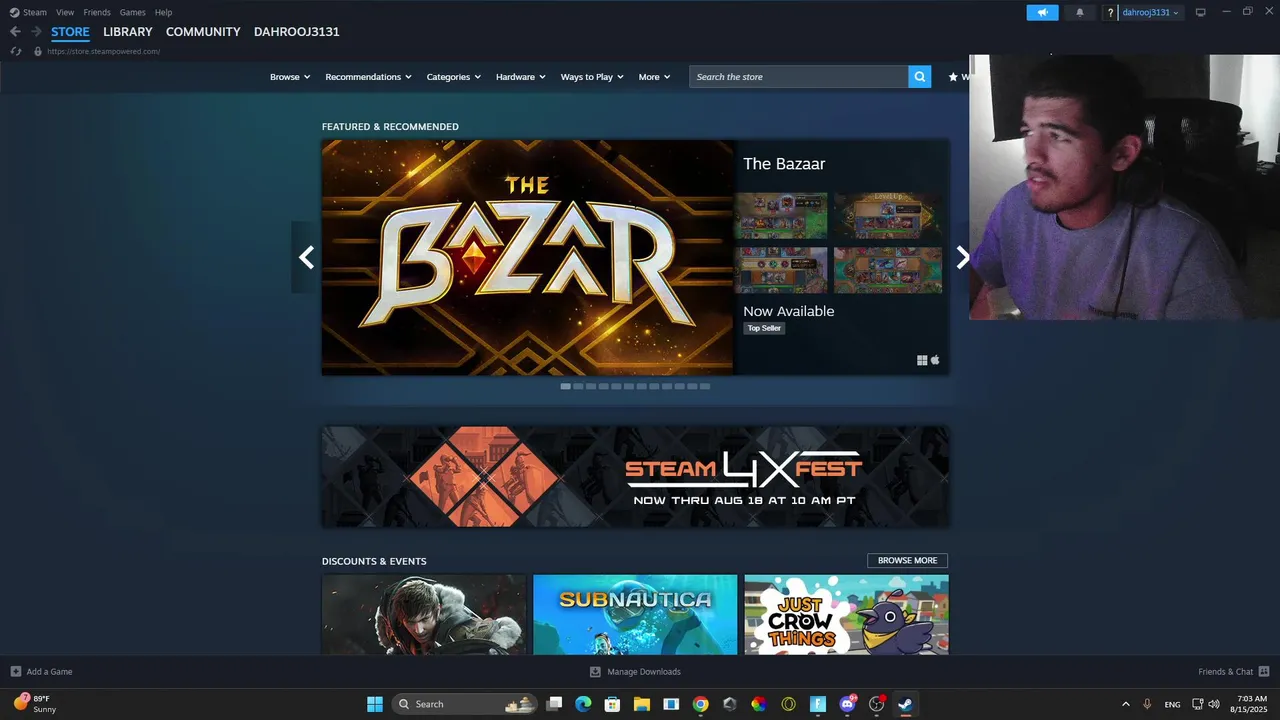The width and height of the screenshot is (1280, 720).
Task: Show next featured game in carousel
Action: coord(962,257)
